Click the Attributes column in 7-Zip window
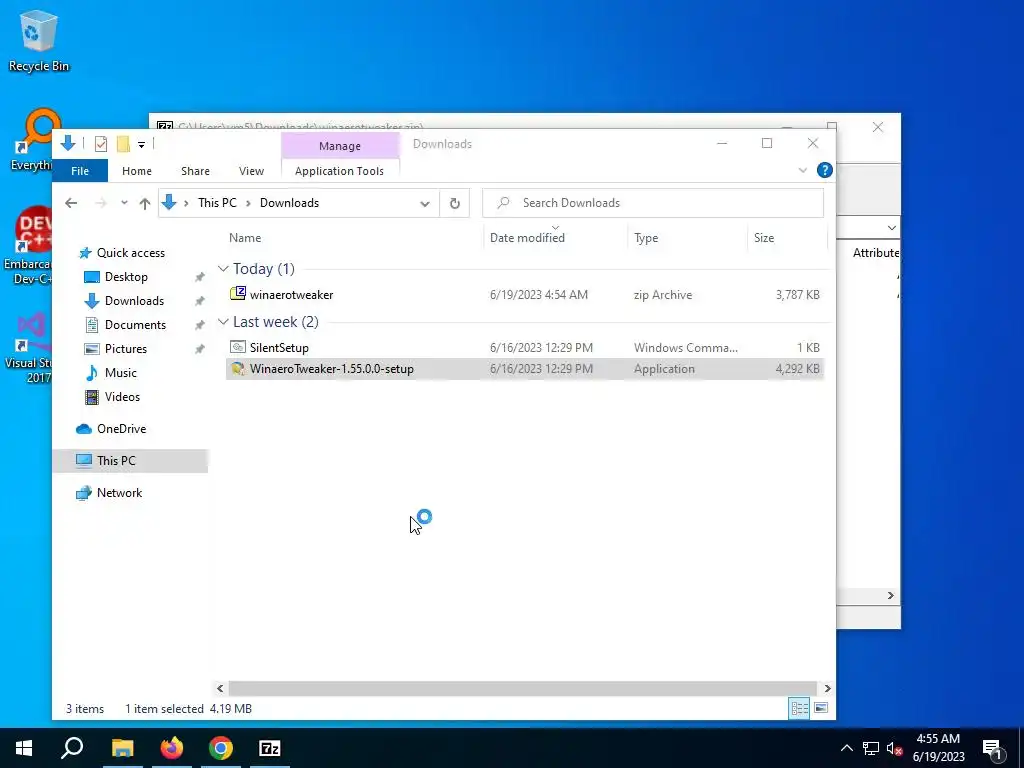1024x768 pixels. (x=875, y=253)
